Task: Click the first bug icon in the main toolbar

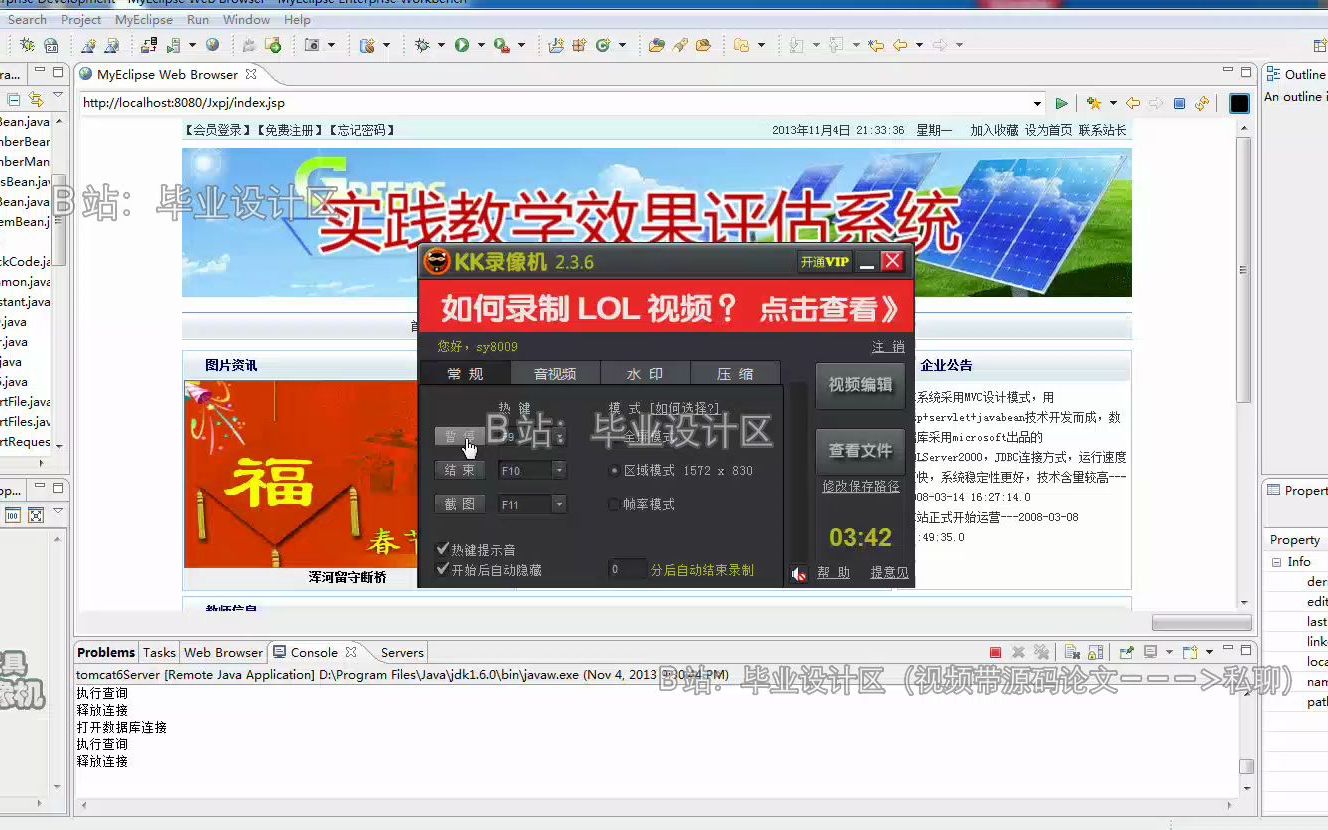Action: [27, 45]
